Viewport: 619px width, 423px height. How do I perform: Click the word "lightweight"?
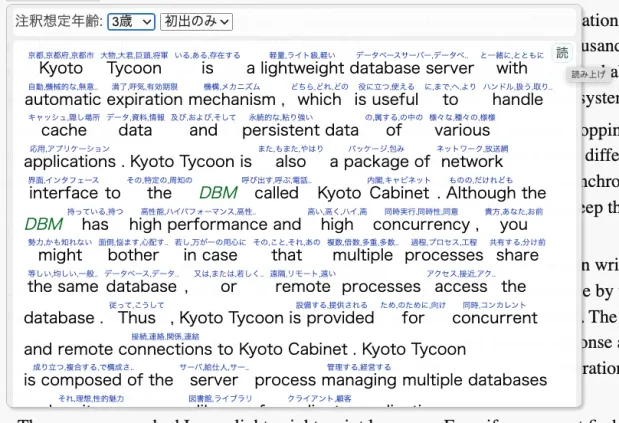point(303,68)
